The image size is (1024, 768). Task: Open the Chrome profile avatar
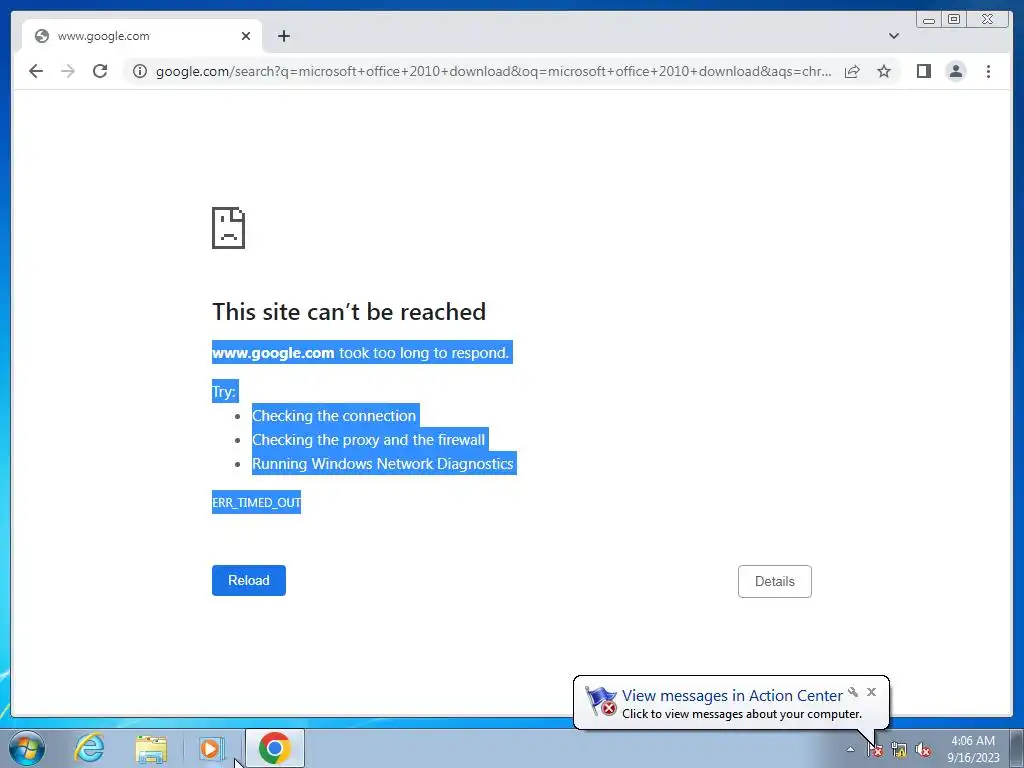(x=955, y=71)
